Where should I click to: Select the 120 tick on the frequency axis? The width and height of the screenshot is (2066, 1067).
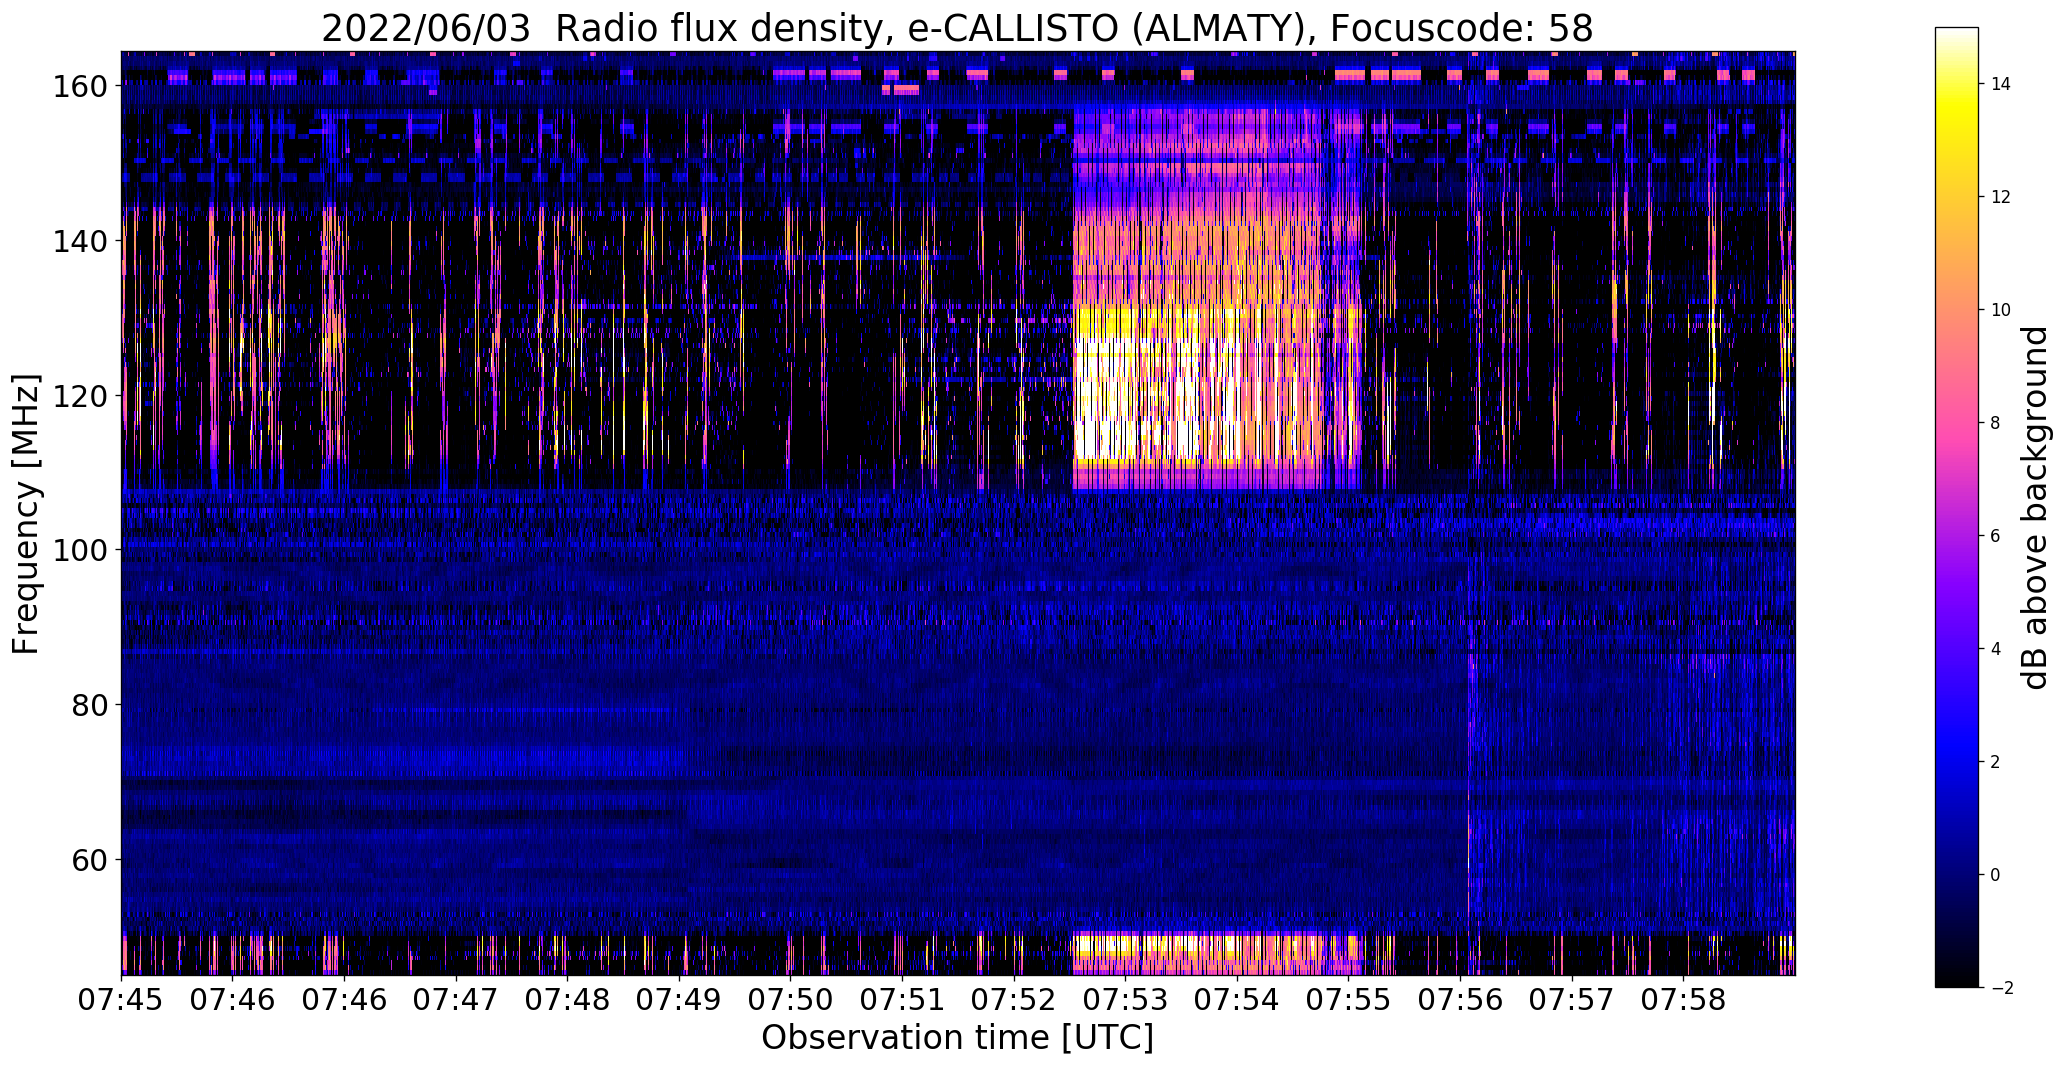80,397
